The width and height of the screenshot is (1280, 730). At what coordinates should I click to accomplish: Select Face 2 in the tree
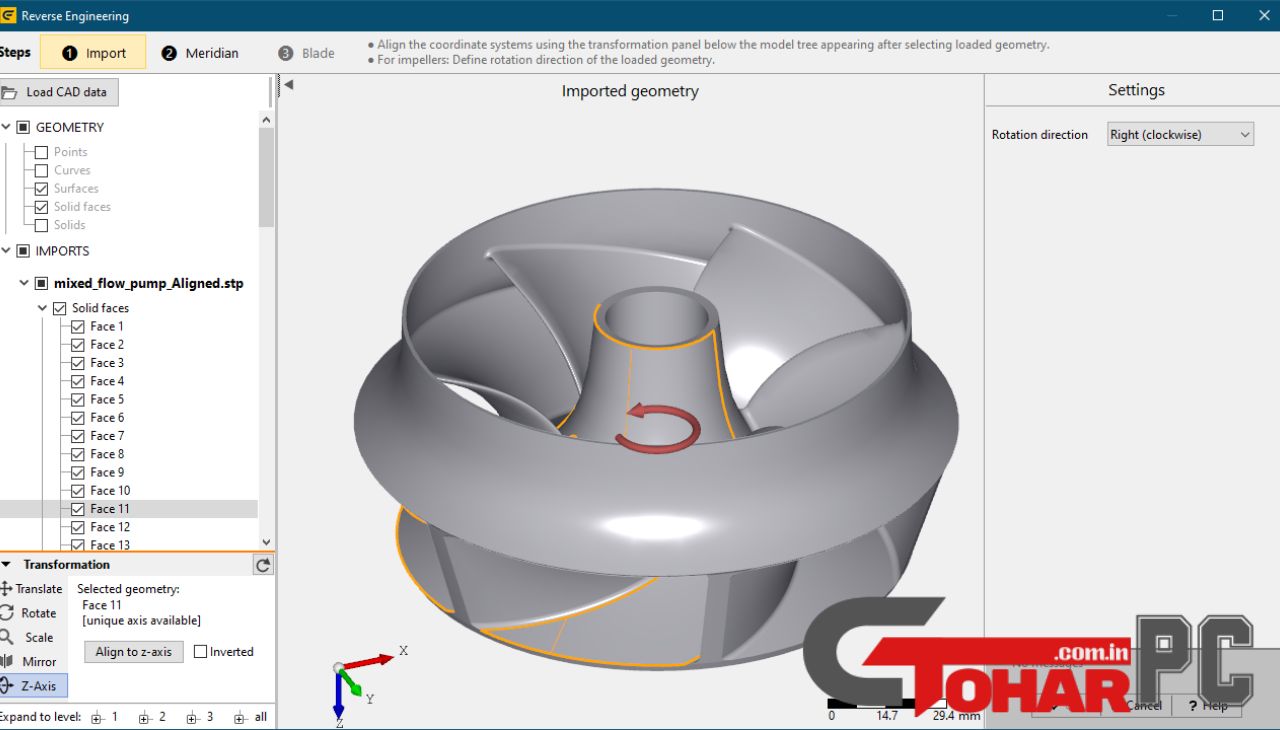pos(107,345)
